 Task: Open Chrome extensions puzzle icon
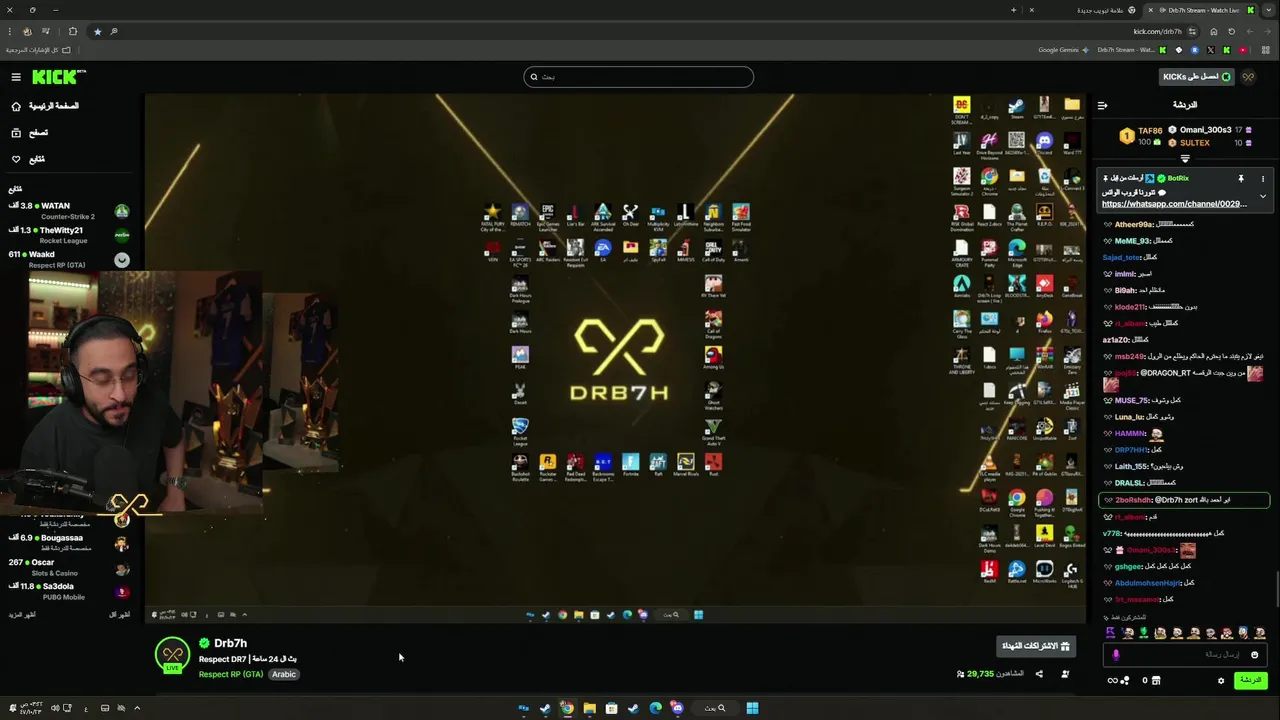(73, 31)
